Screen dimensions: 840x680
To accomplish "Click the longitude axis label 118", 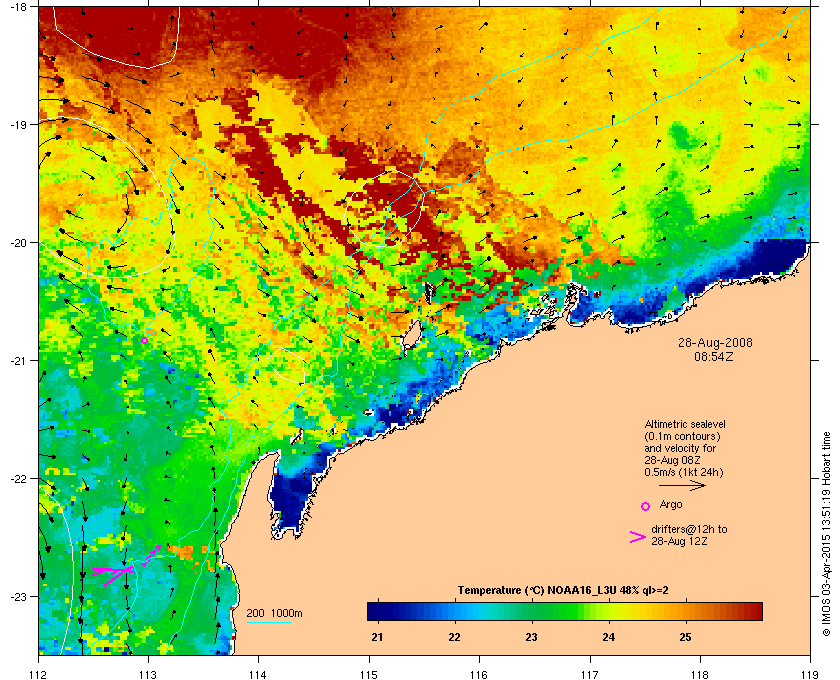I will [x=700, y=674].
